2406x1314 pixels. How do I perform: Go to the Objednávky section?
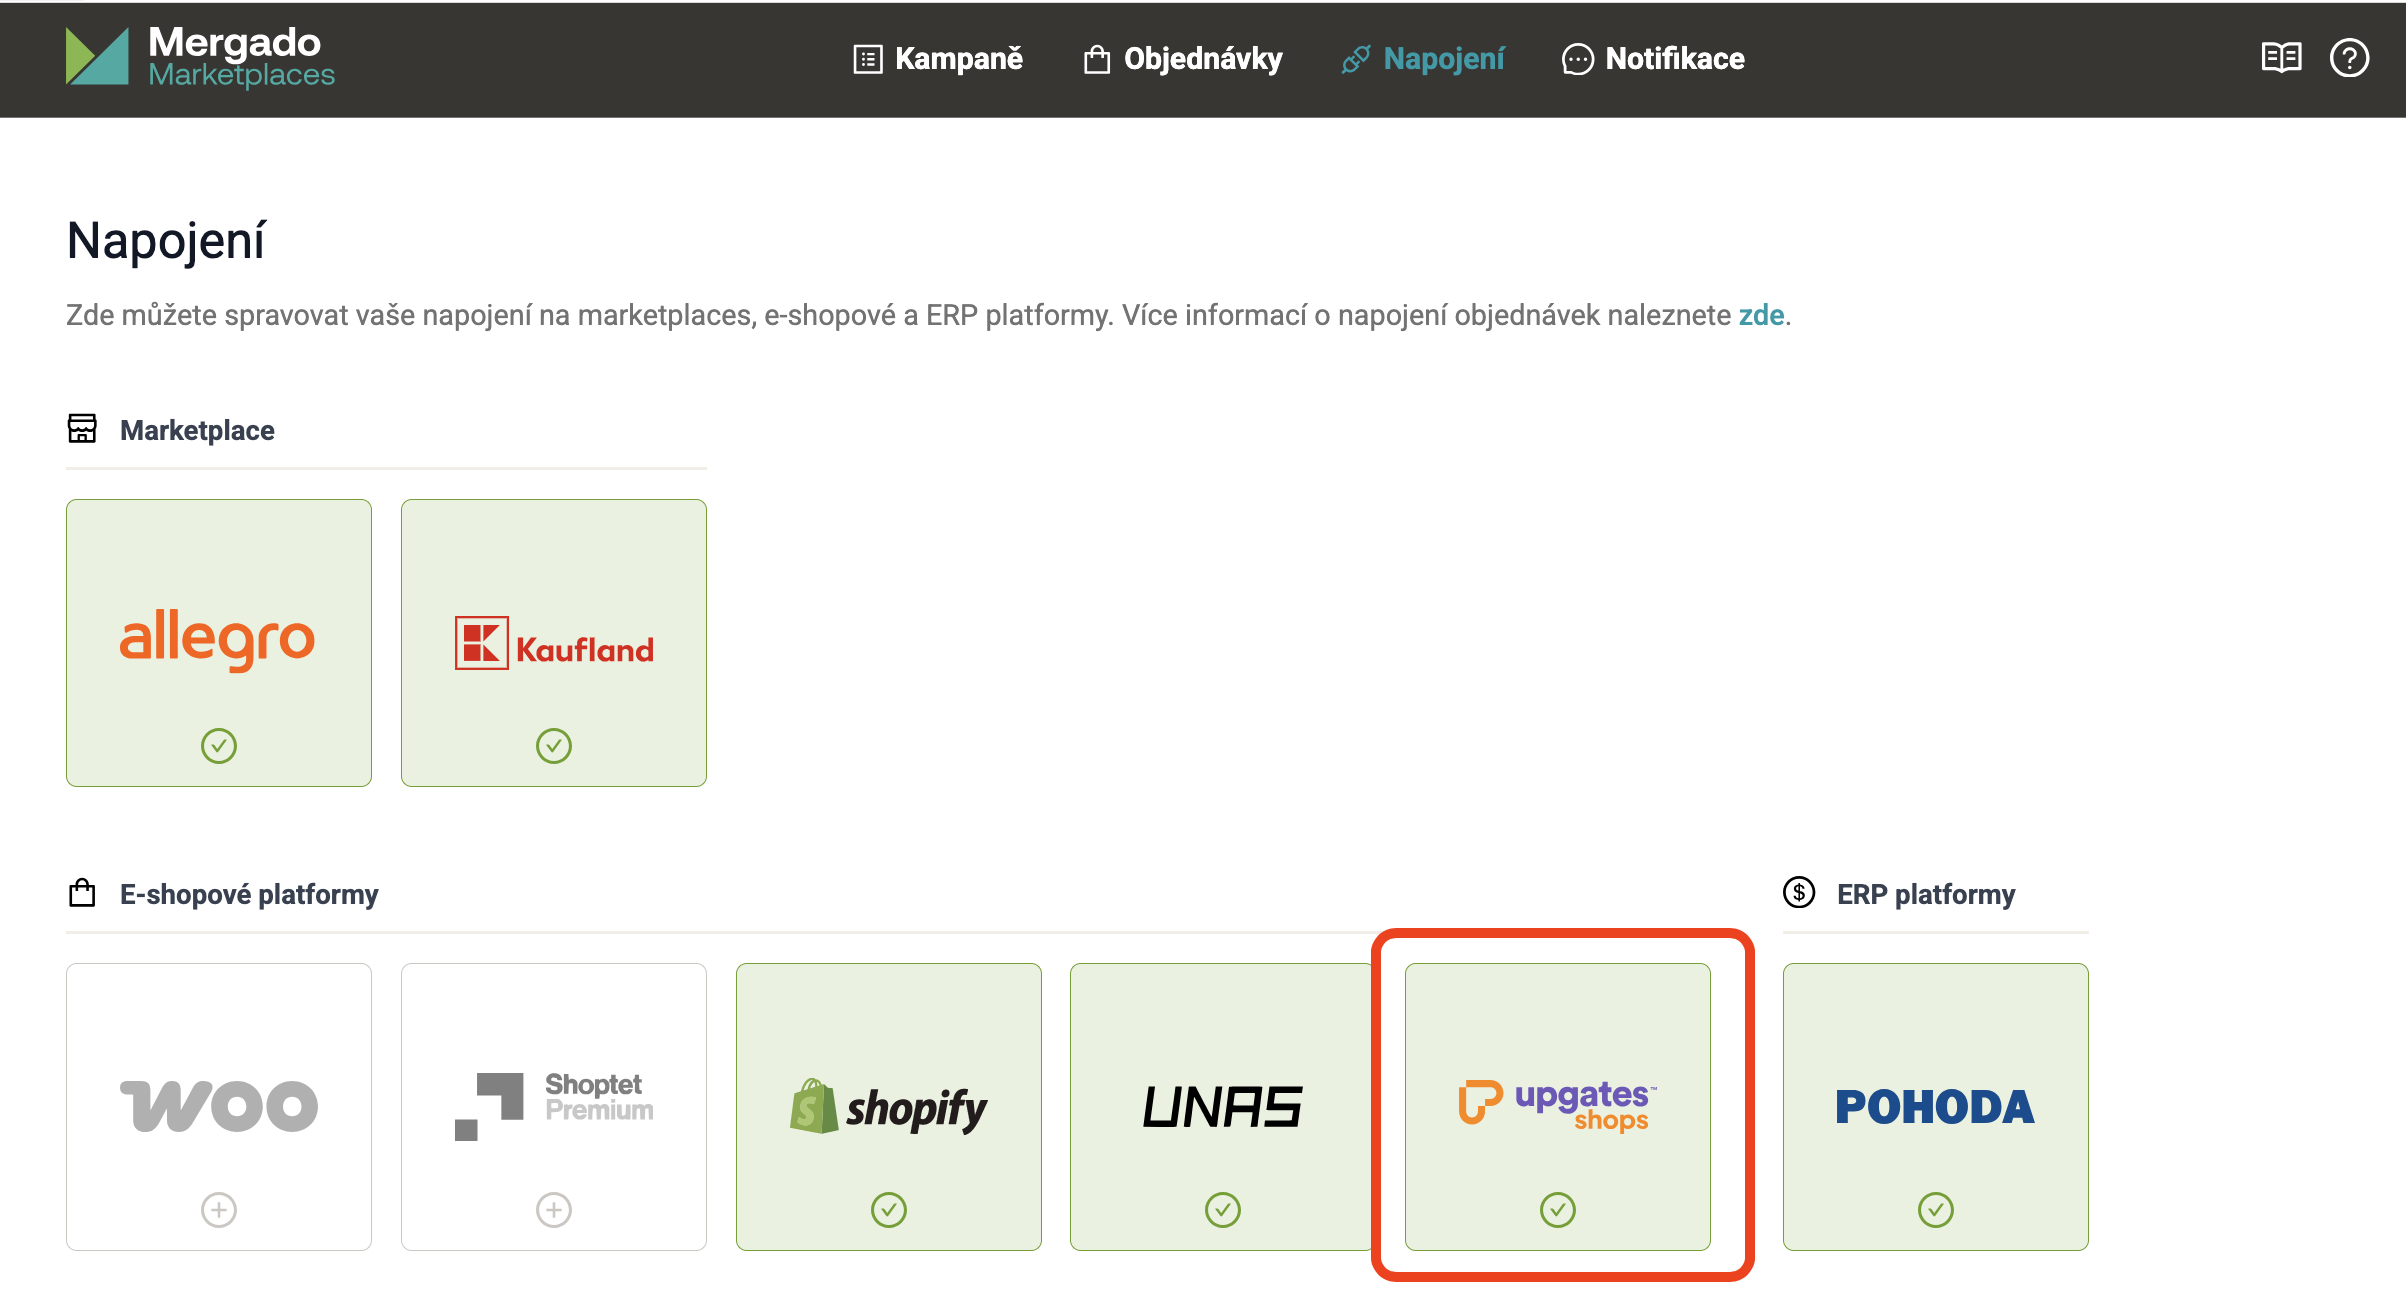[1203, 59]
